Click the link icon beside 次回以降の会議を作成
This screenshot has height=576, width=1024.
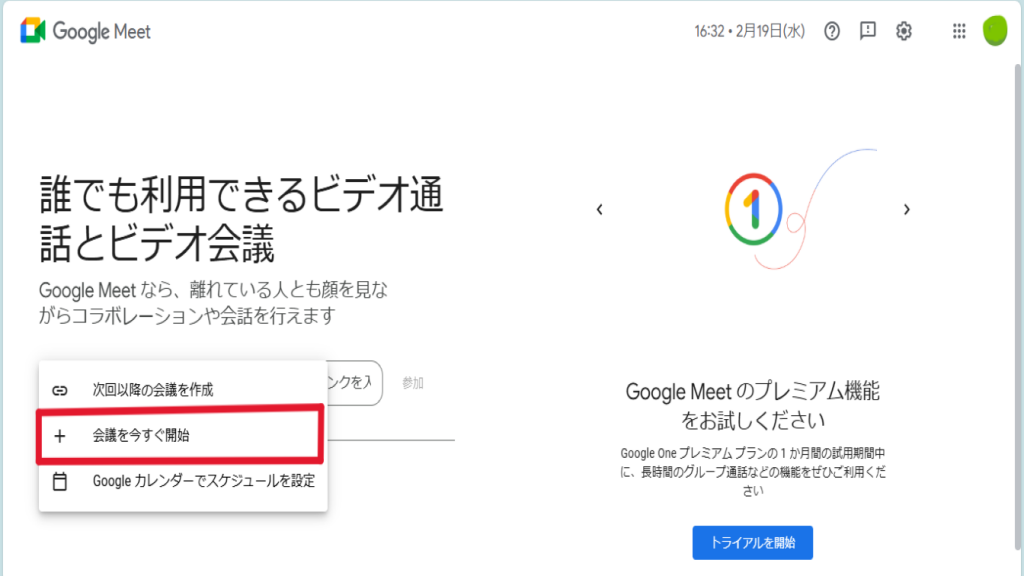pos(59,391)
